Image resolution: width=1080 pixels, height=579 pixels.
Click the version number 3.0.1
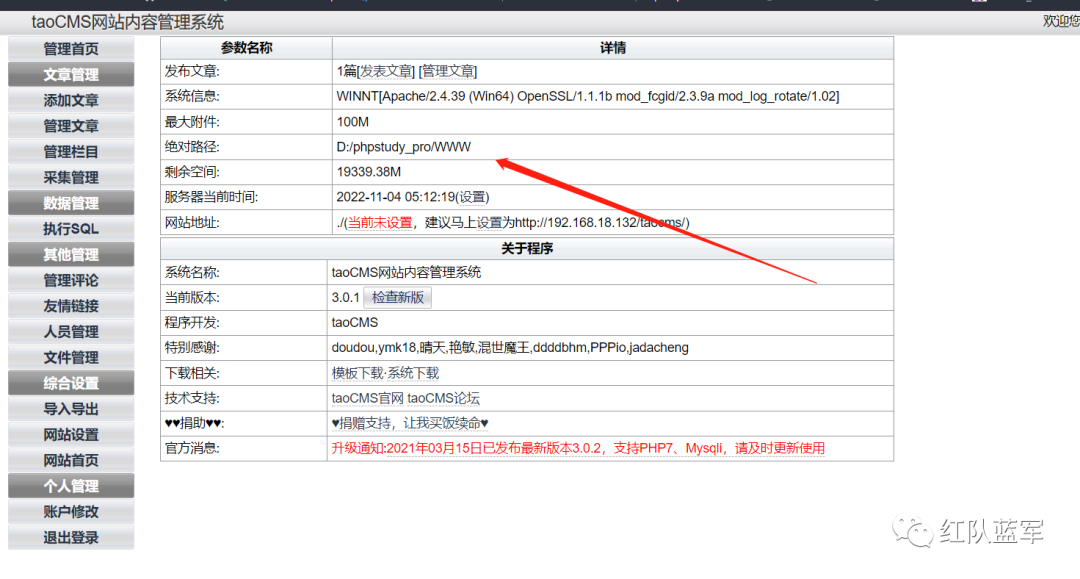(x=345, y=297)
